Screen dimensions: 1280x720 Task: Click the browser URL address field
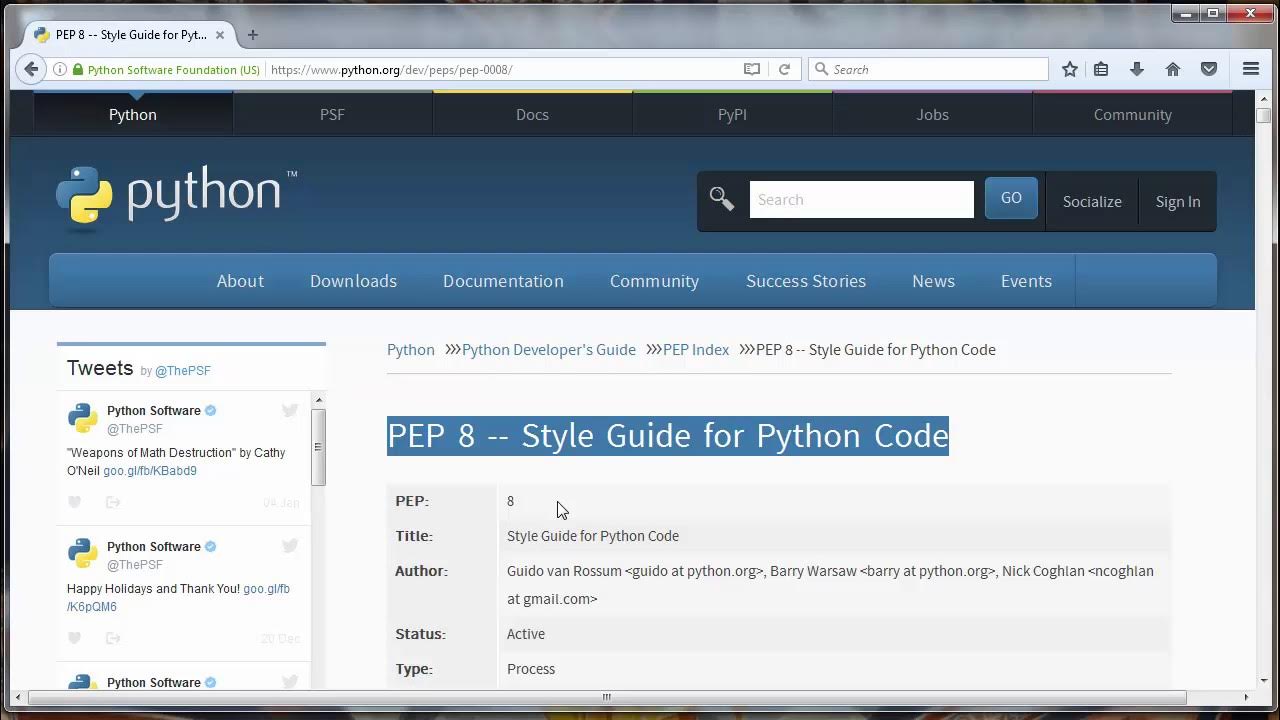pyautogui.click(x=502, y=70)
